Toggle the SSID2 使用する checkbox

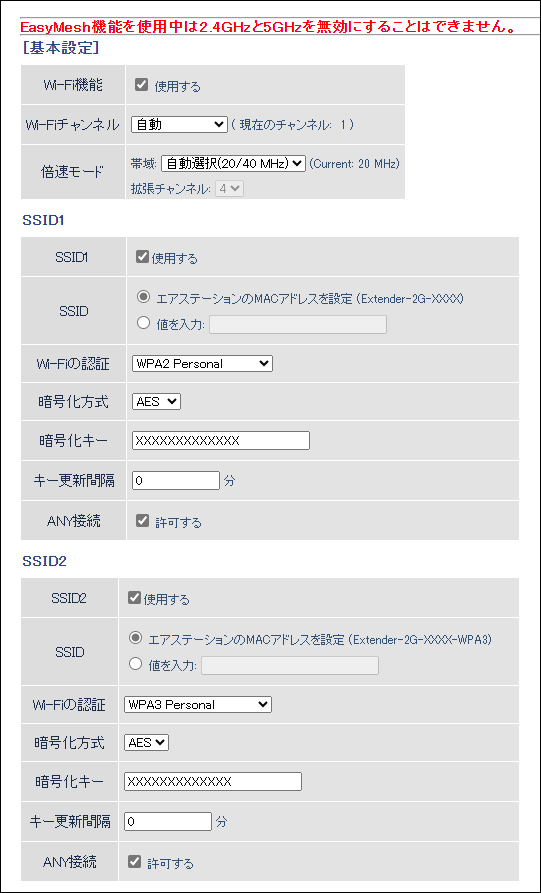click(x=134, y=598)
